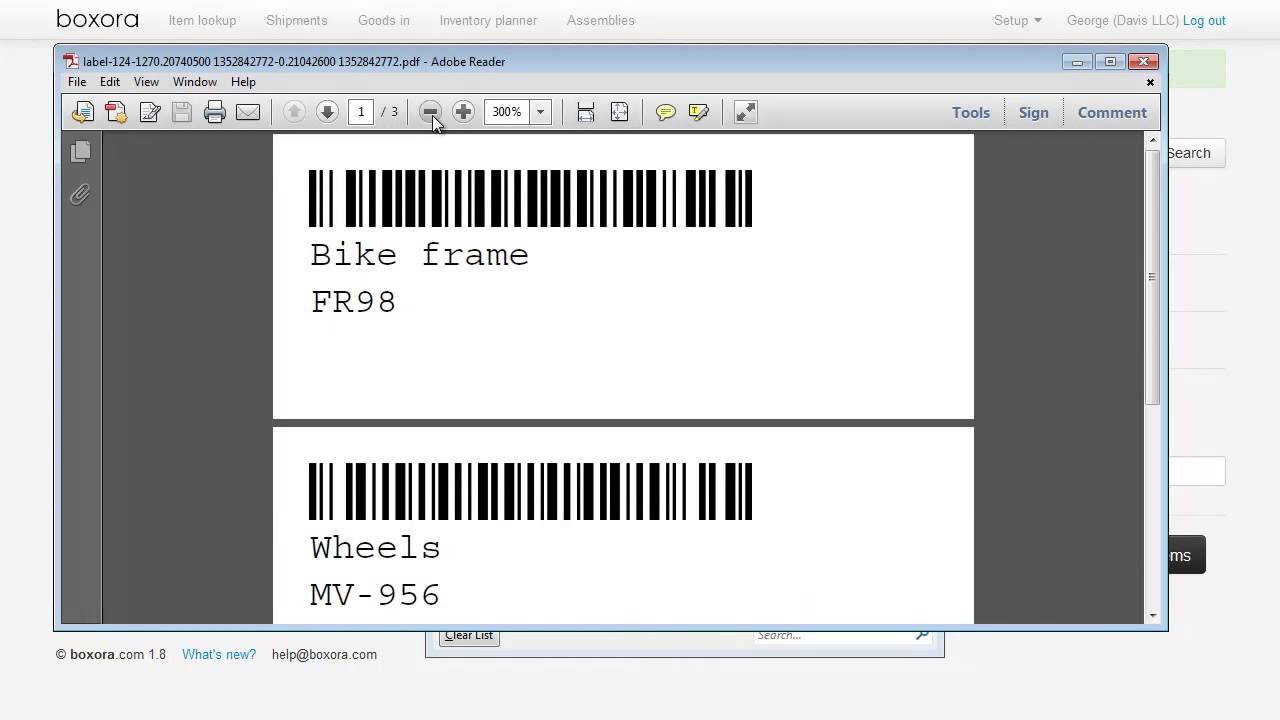
Task: Open the zoom level dropdown arrow
Action: [x=540, y=112]
